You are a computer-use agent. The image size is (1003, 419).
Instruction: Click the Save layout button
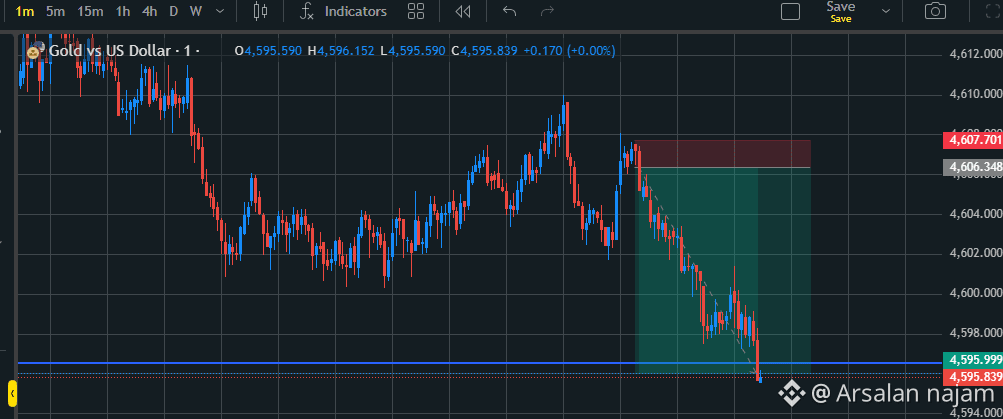point(841,11)
